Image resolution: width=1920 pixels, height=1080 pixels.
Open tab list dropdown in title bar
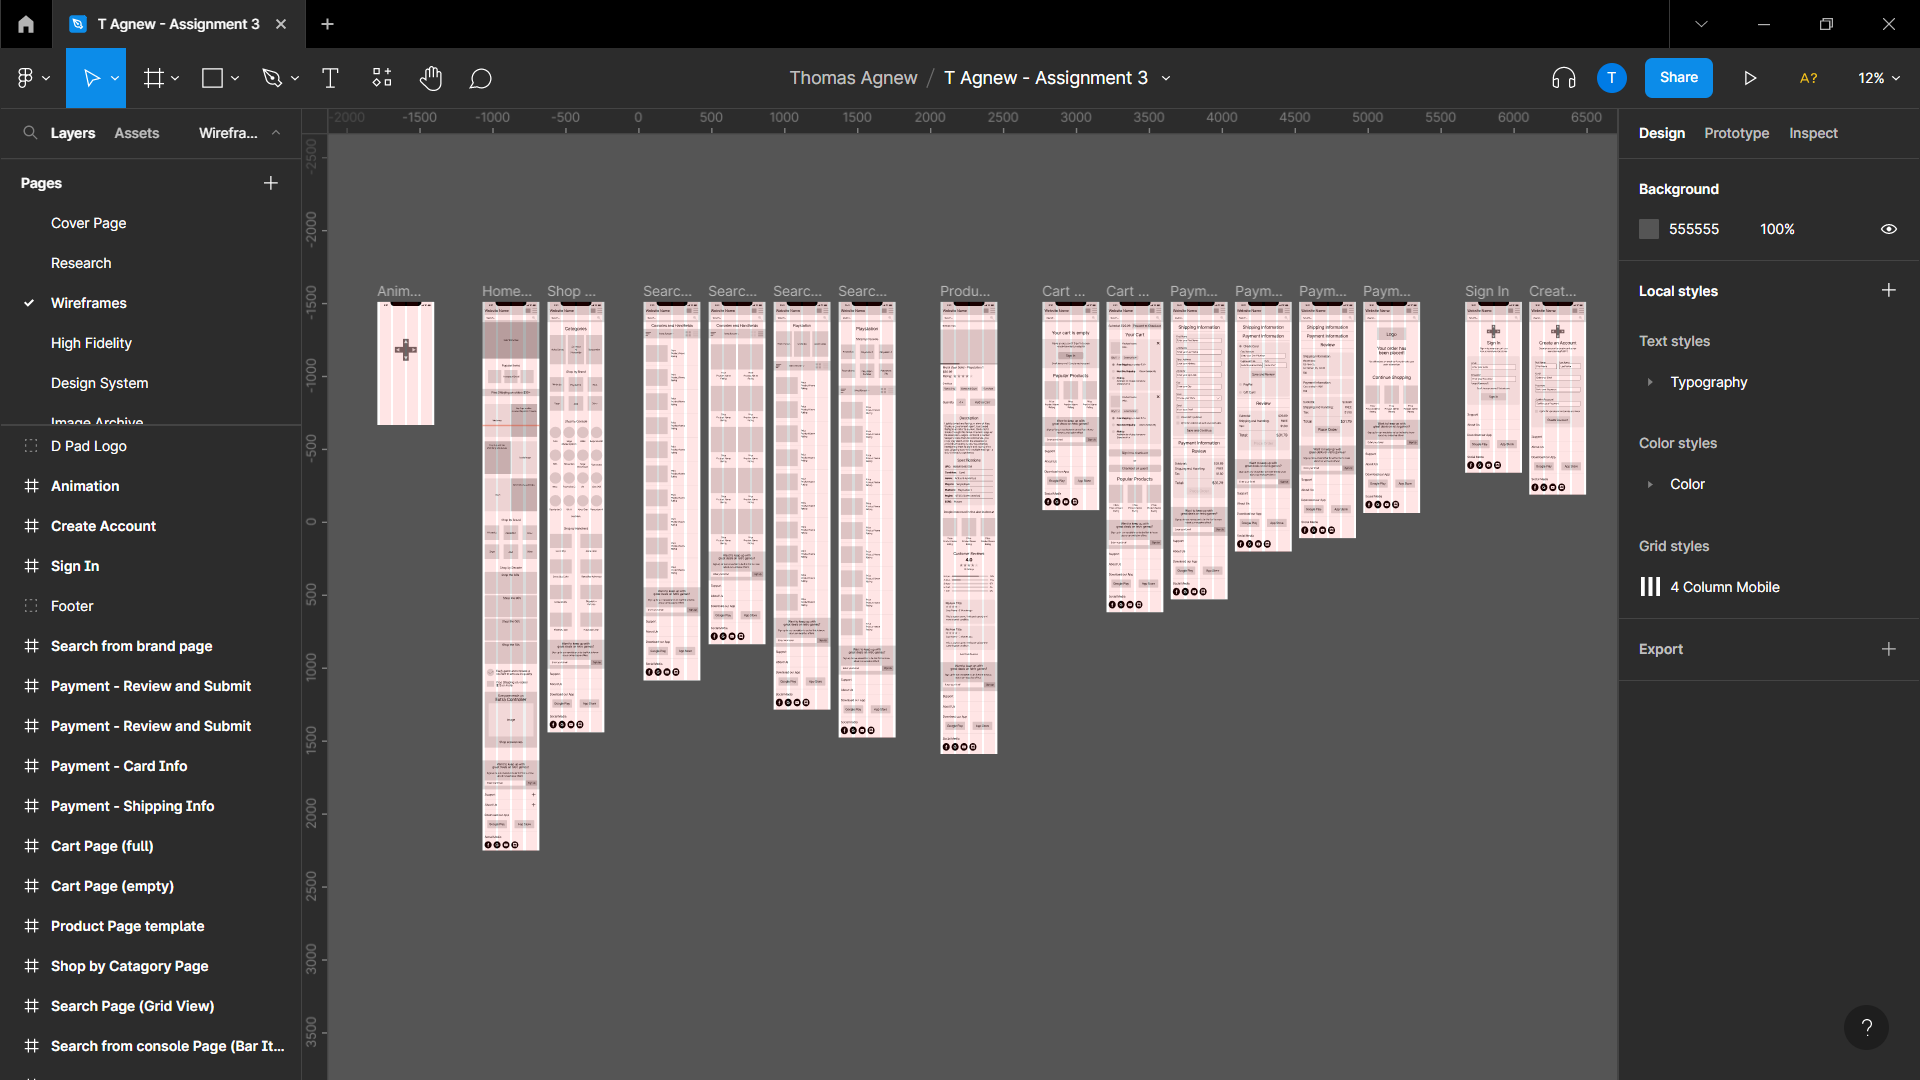click(1701, 24)
